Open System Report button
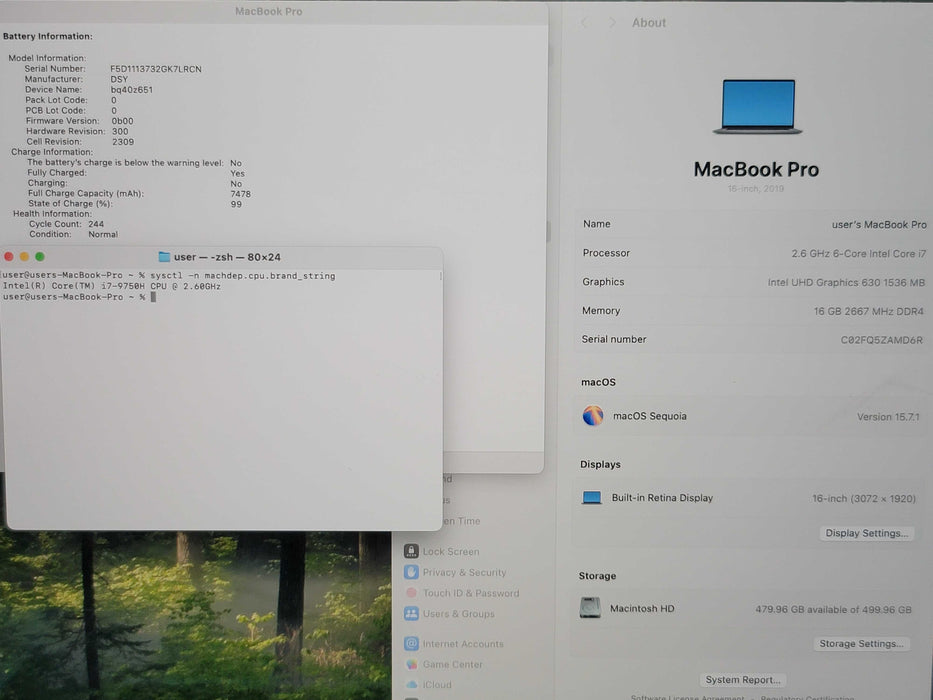The height and width of the screenshot is (700, 933). 743,679
